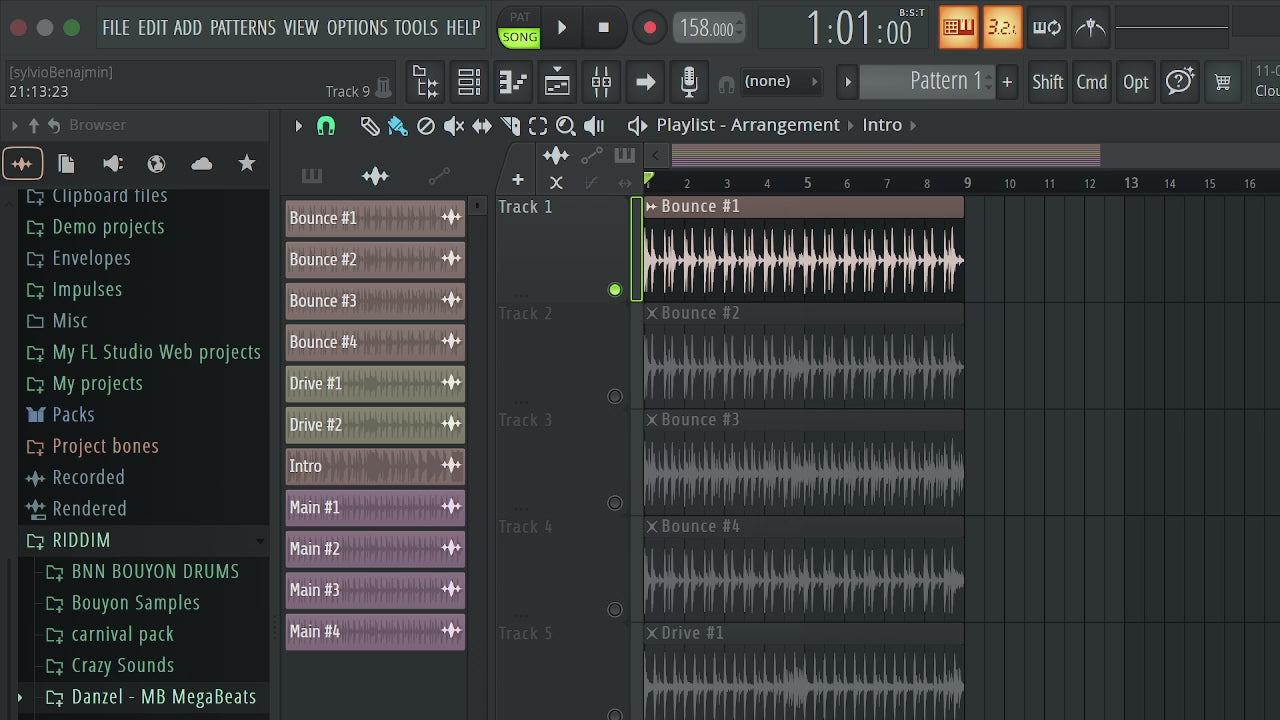The height and width of the screenshot is (720, 1280).
Task: Open the TOOLS menu
Action: [416, 28]
